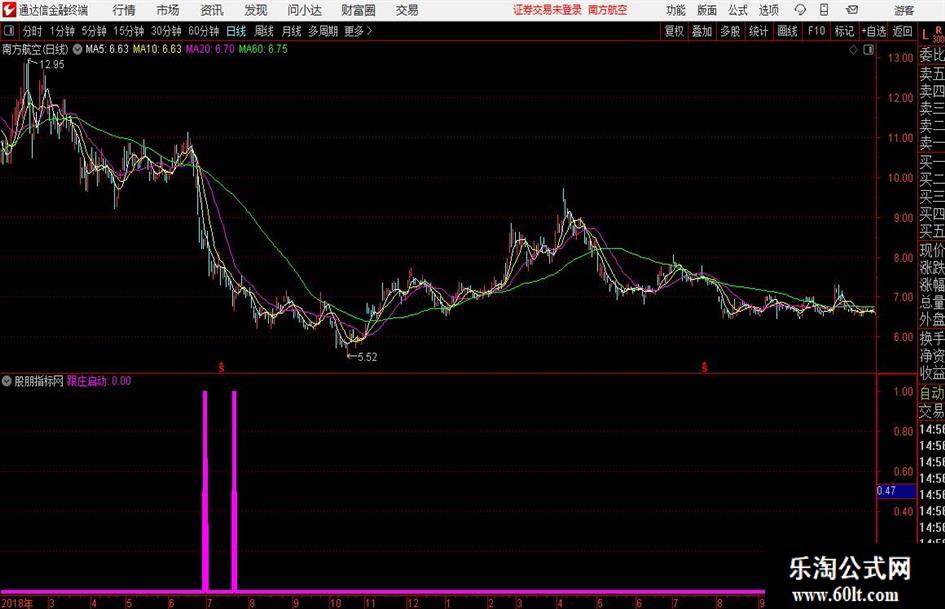
Task: Open the 交易 menu
Action: tap(407, 10)
